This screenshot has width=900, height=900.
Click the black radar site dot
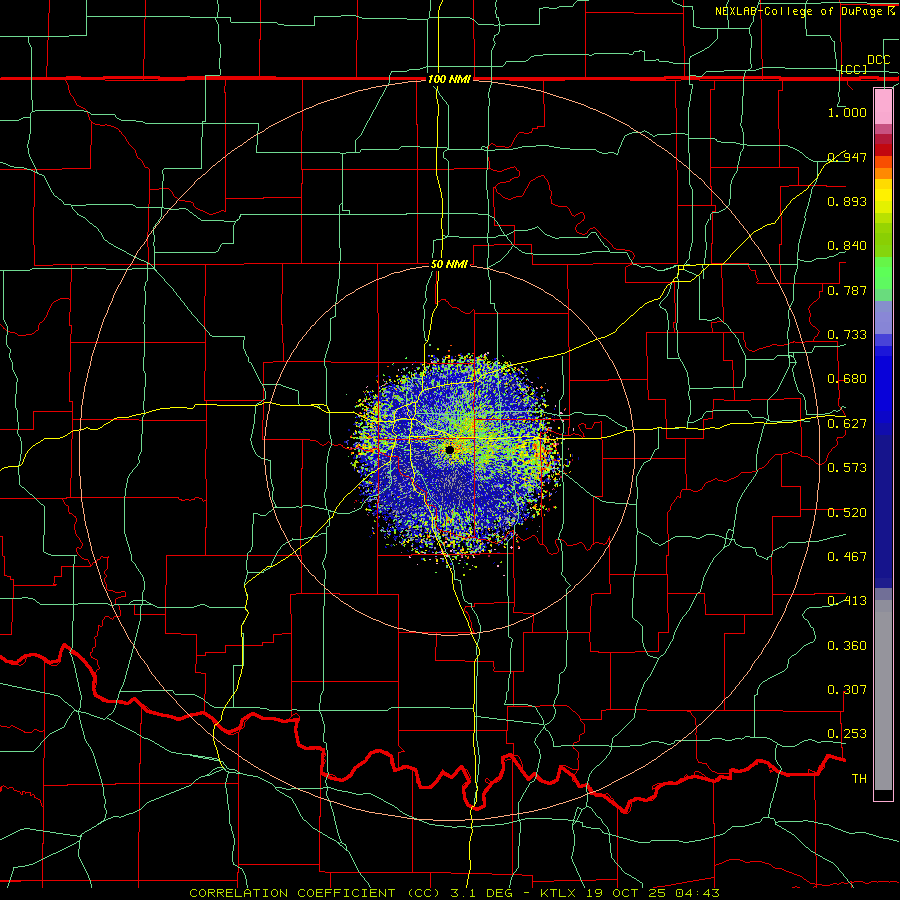(x=449, y=449)
